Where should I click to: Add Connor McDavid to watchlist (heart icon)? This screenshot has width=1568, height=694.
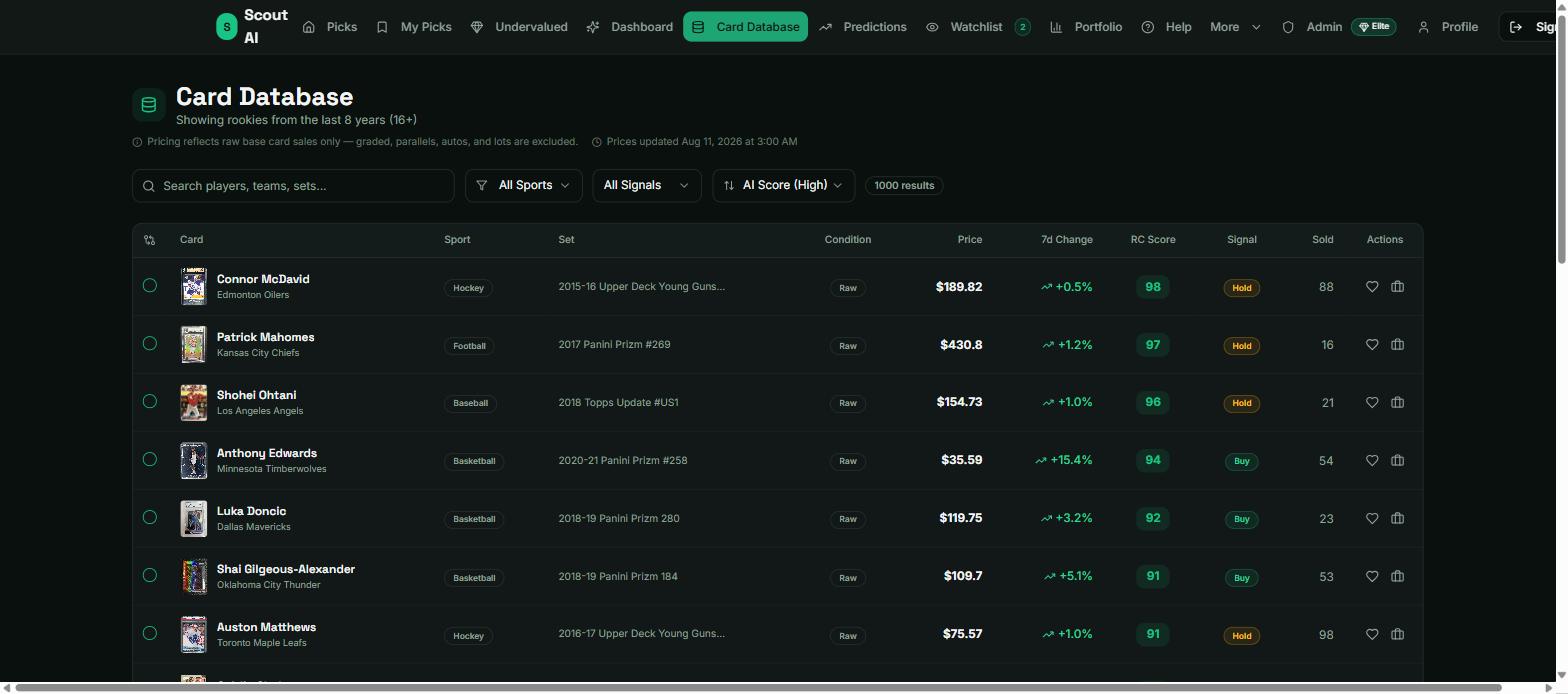coord(1372,287)
